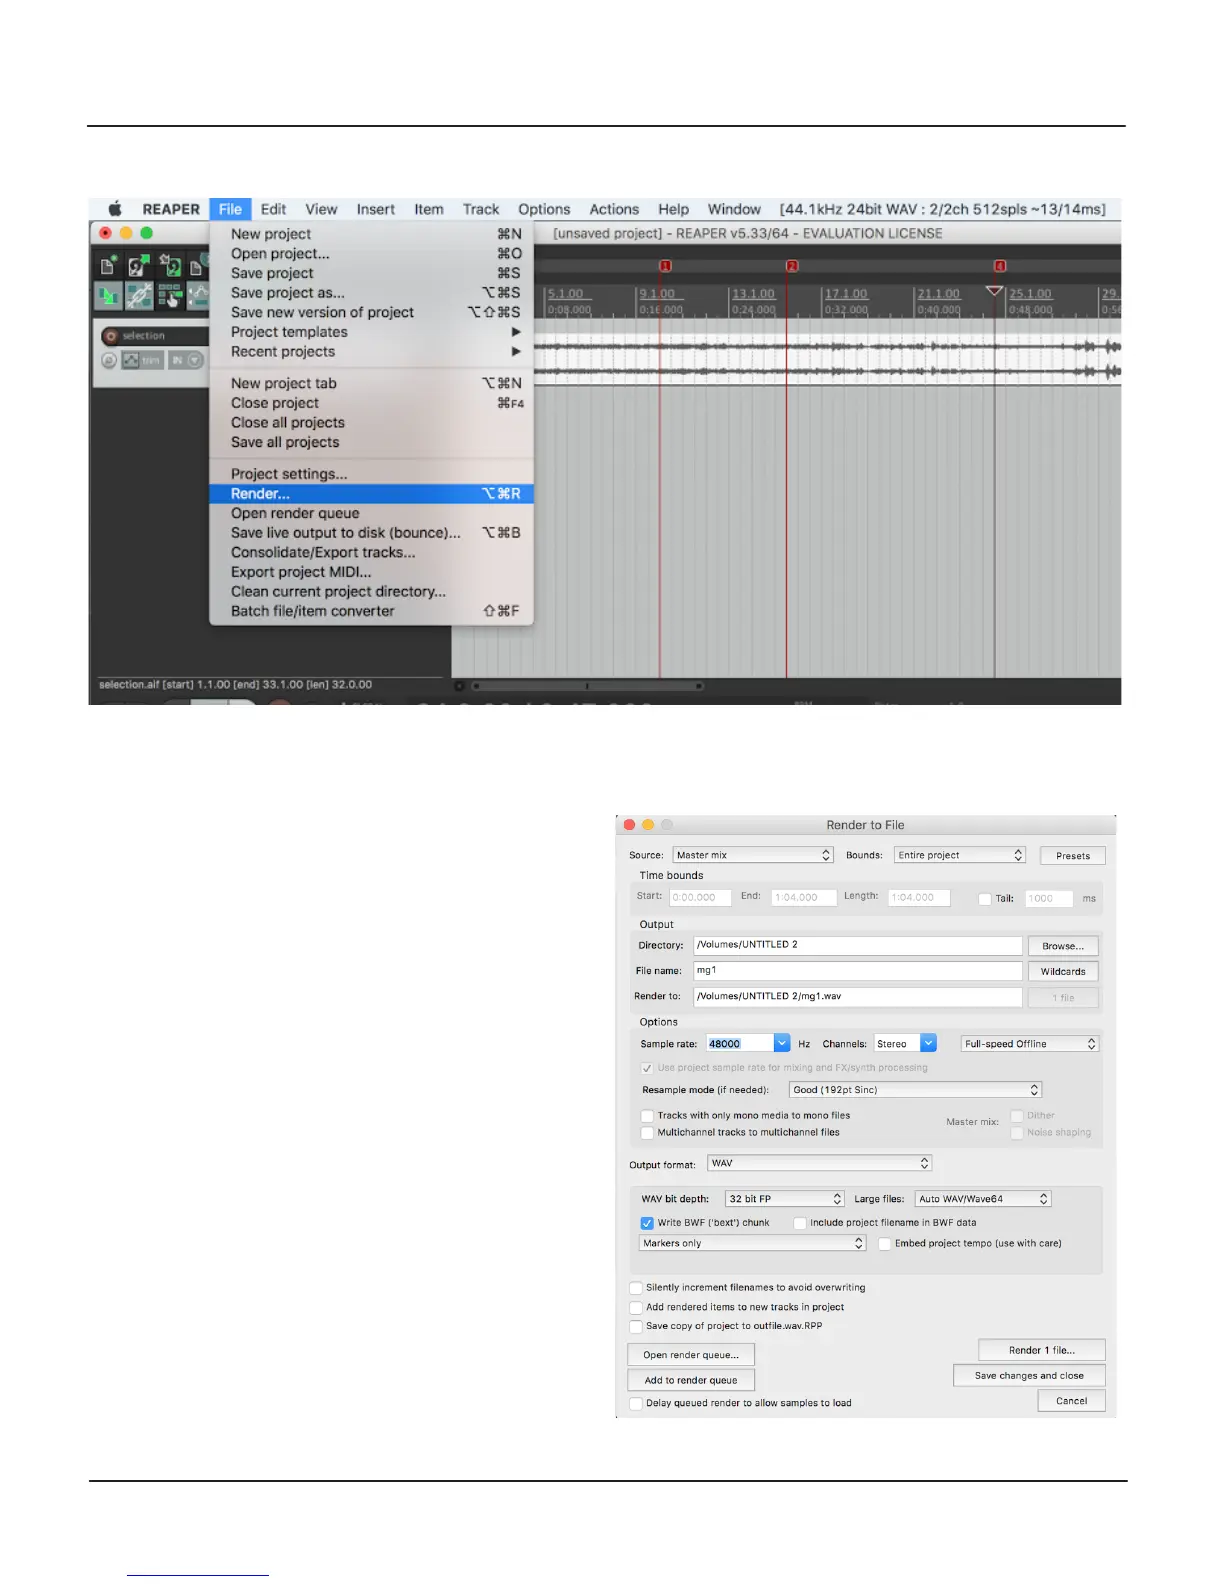
Task: Toggle the auto-crossfade toolbar icon
Action: pyautogui.click(x=108, y=296)
